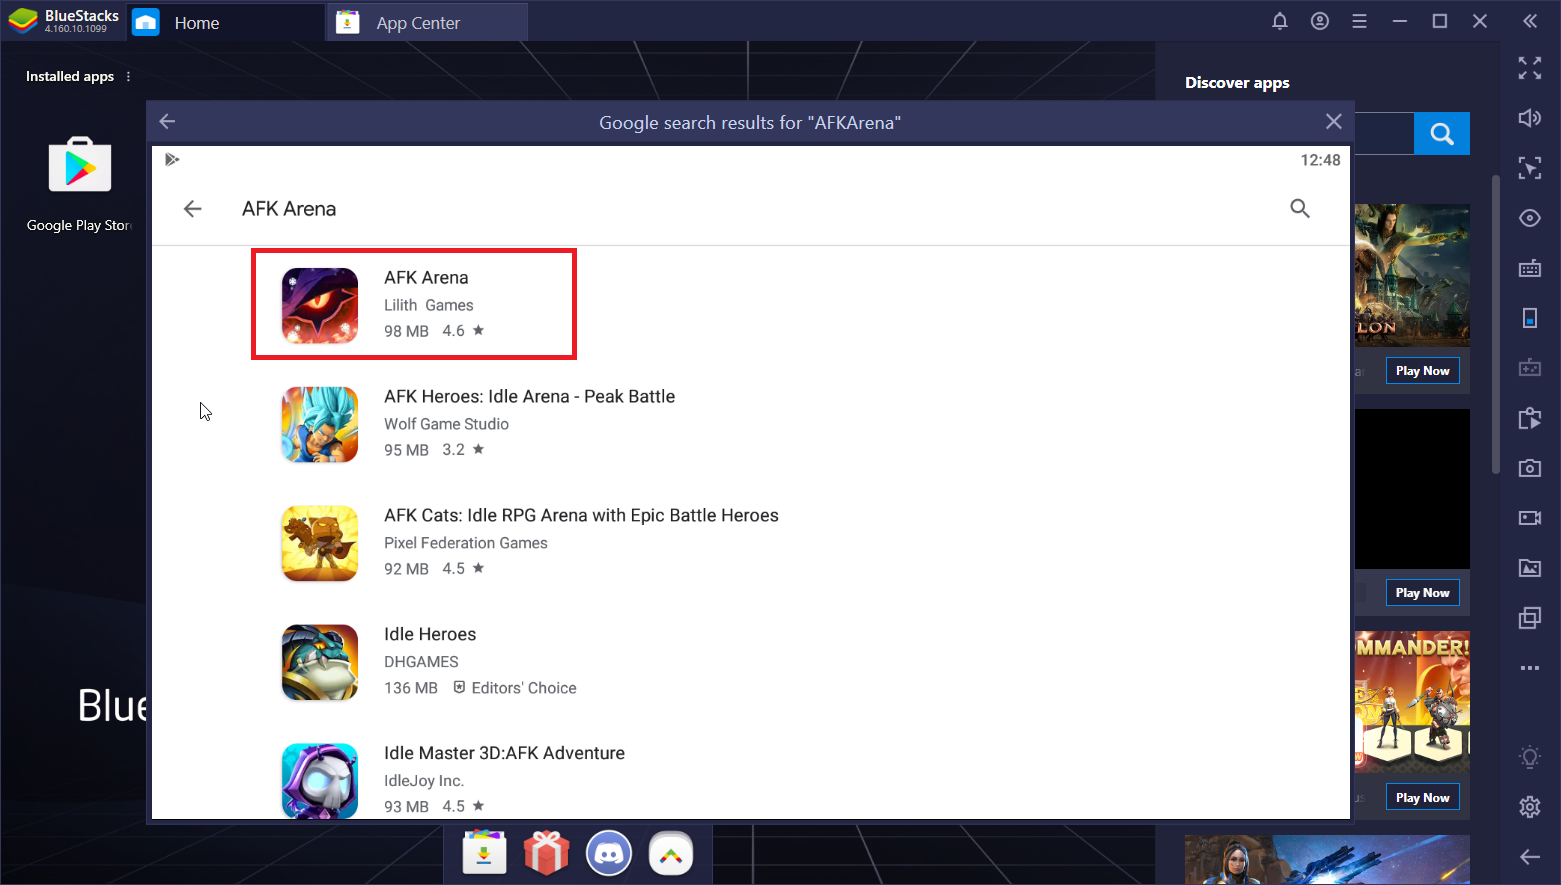Click the blue Discover apps search button
1561x885 pixels.
[x=1441, y=133]
